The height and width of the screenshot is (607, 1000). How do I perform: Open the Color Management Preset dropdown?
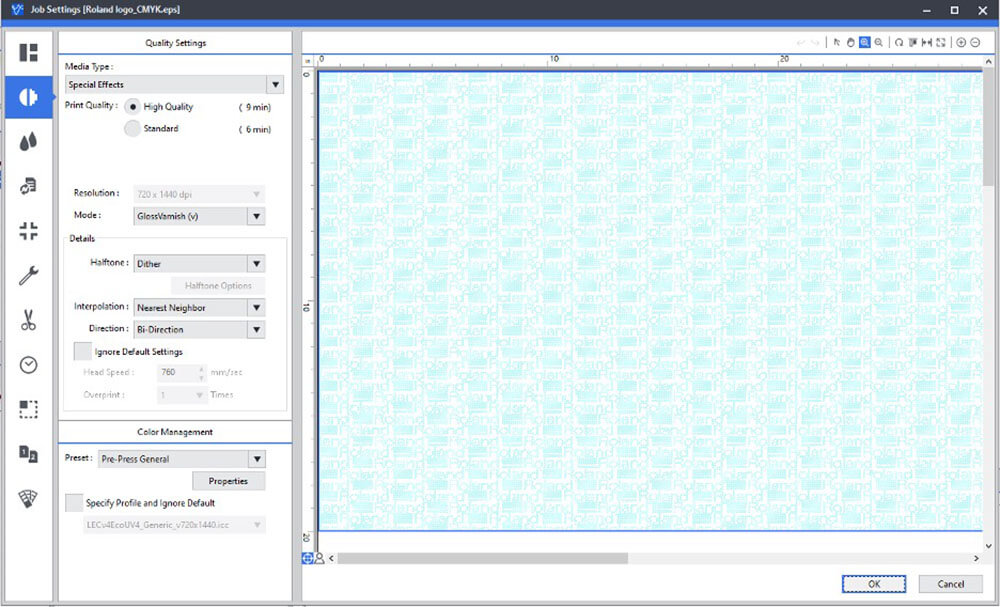tap(181, 459)
